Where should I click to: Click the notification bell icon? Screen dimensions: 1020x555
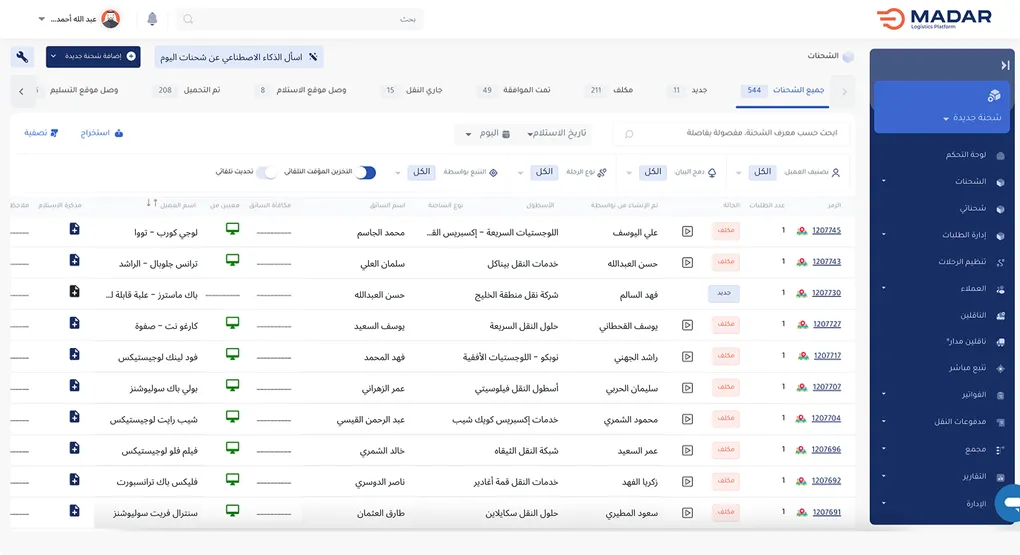click(153, 19)
